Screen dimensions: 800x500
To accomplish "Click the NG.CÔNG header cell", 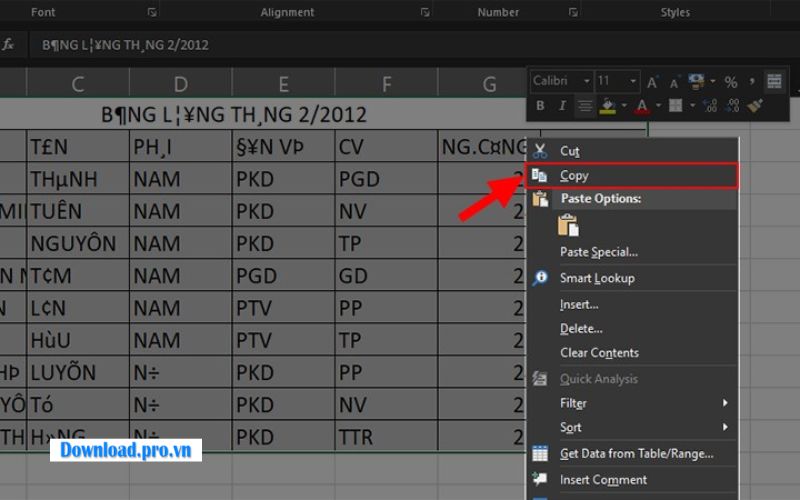I will tap(482, 147).
